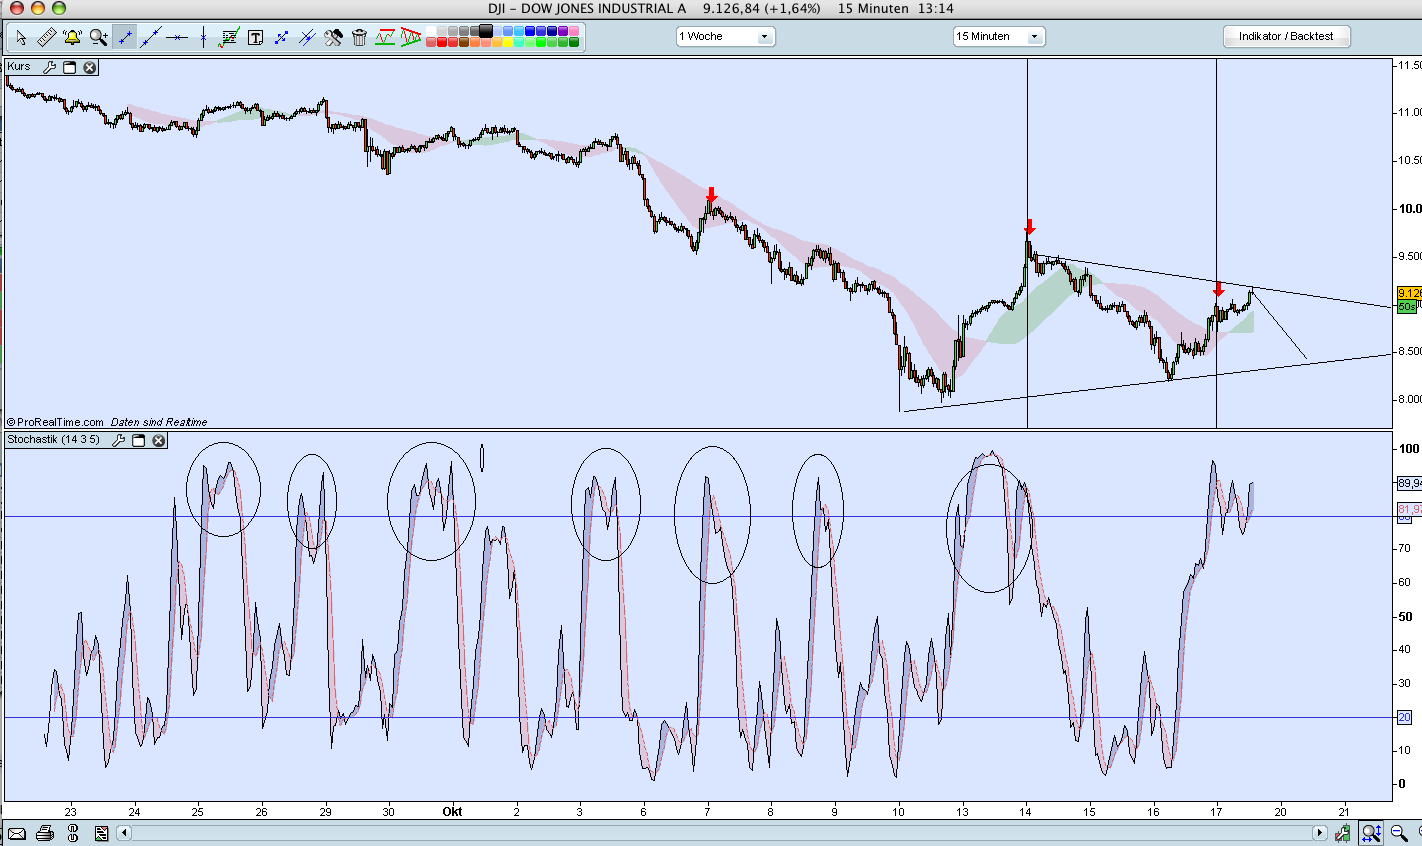Select the line segment drawing tool
This screenshot has width=1422, height=846.
(x=124, y=37)
